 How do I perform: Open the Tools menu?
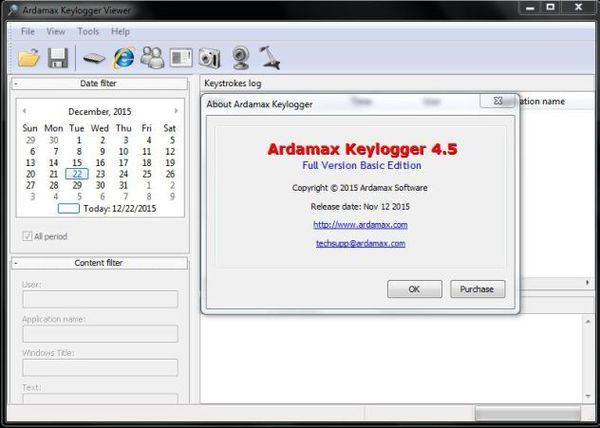[88, 31]
